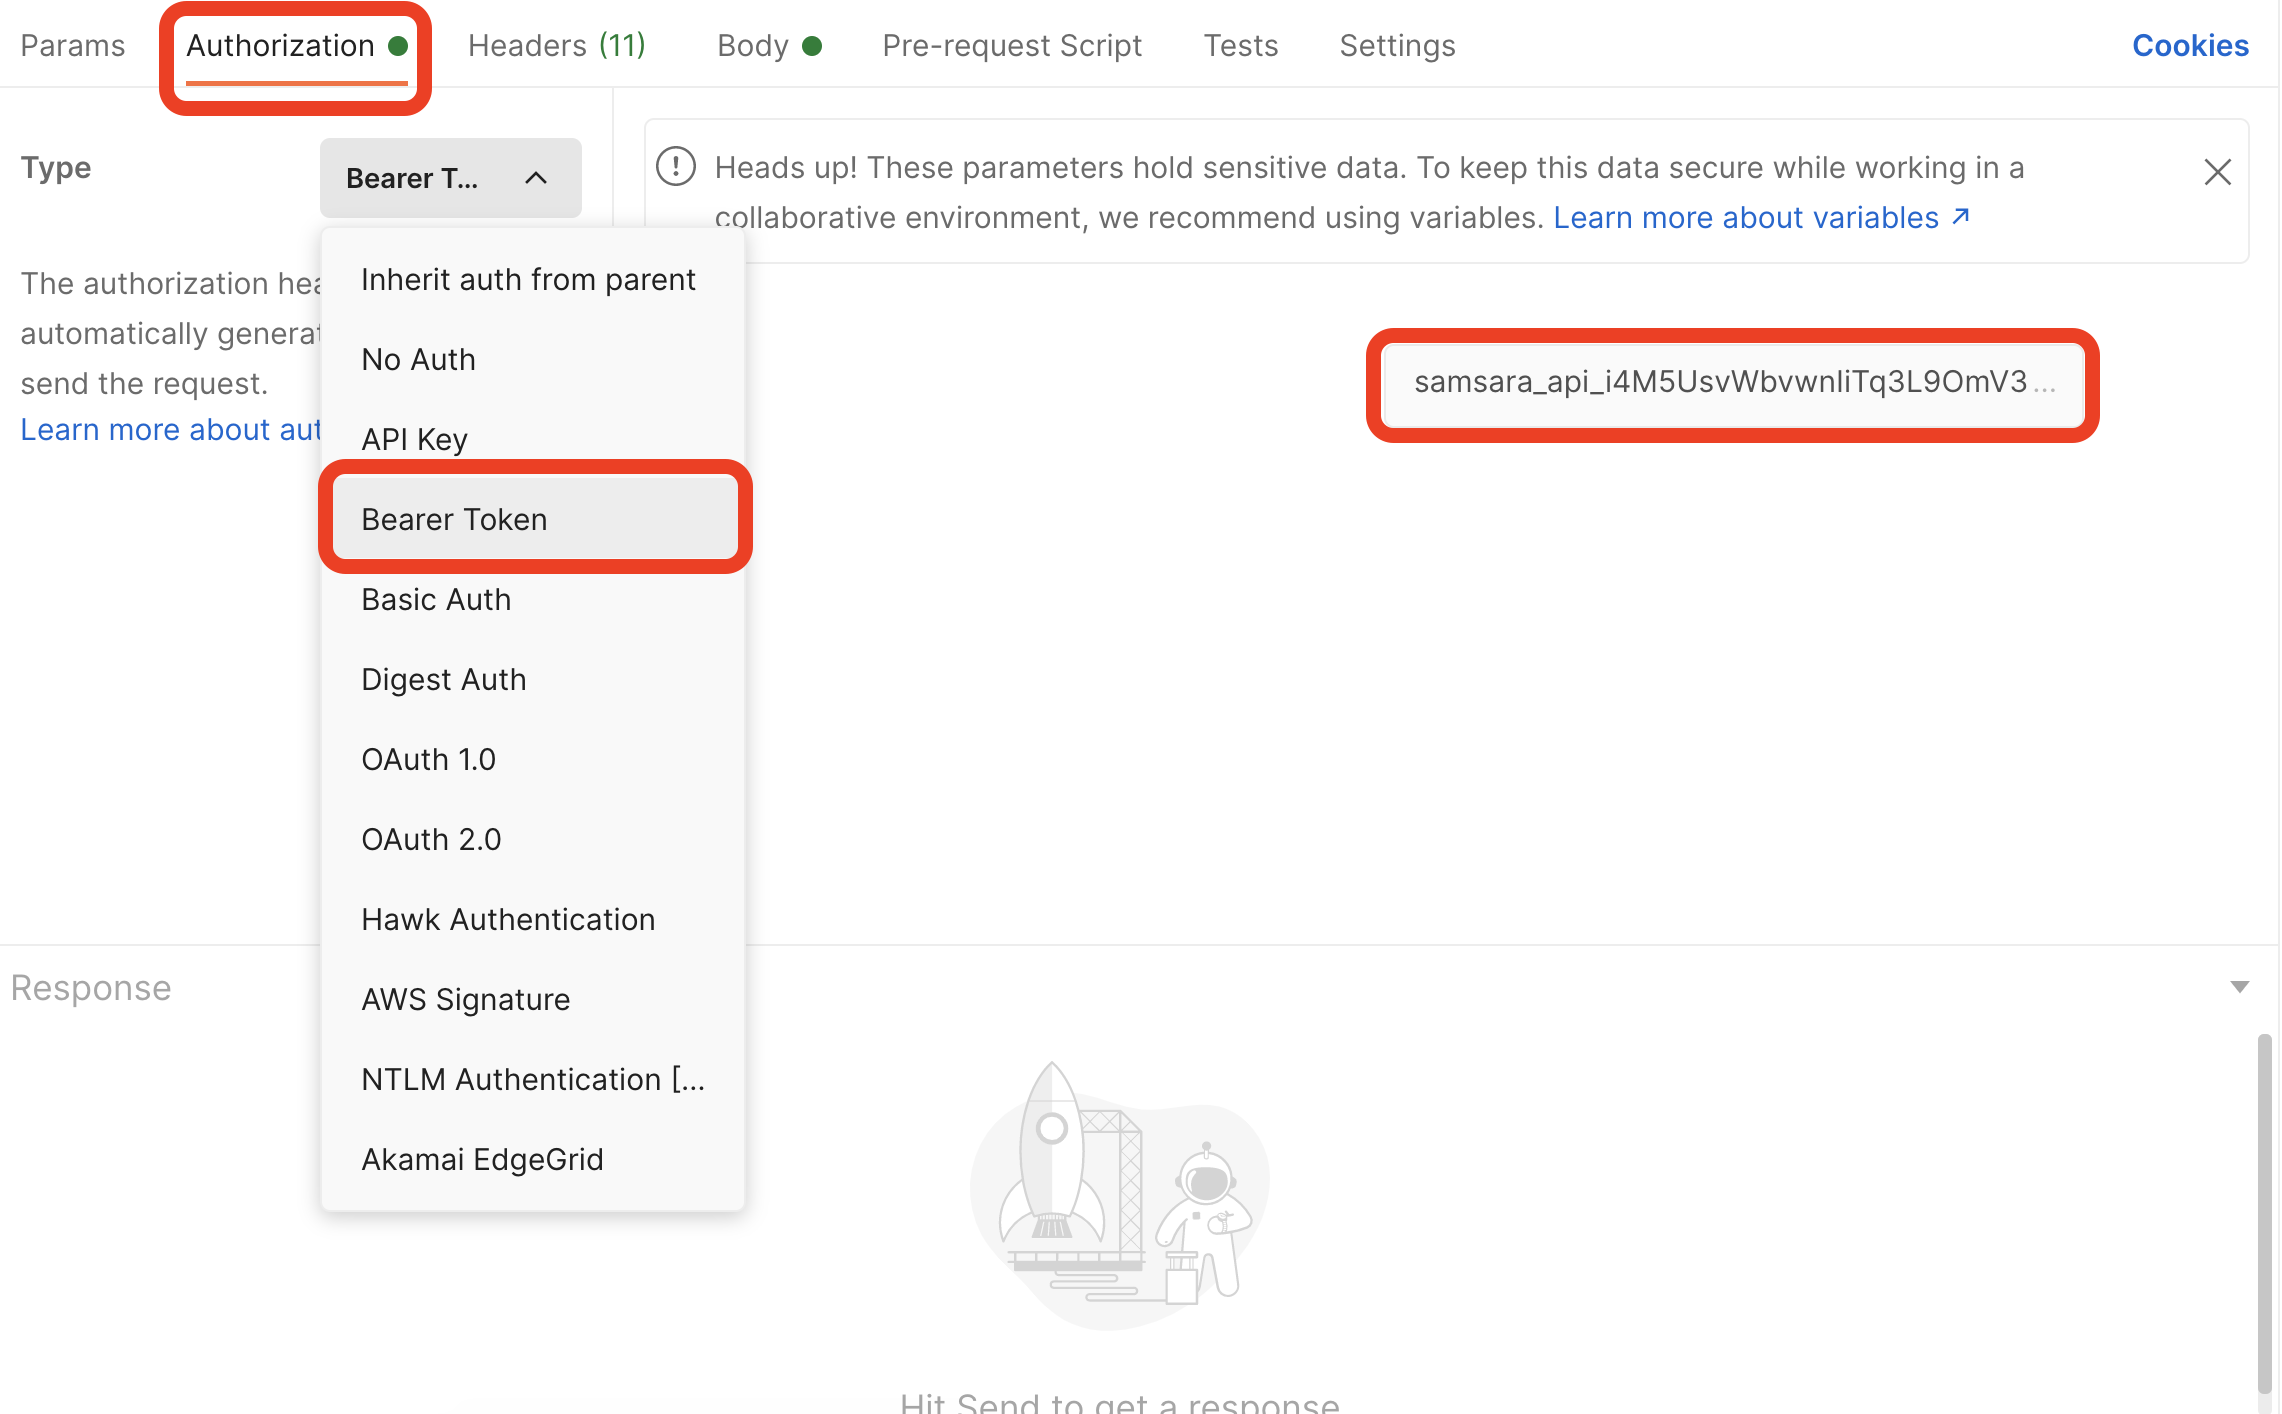Select Akamai EdgeGrid auth type
2282x1414 pixels.
(482, 1159)
